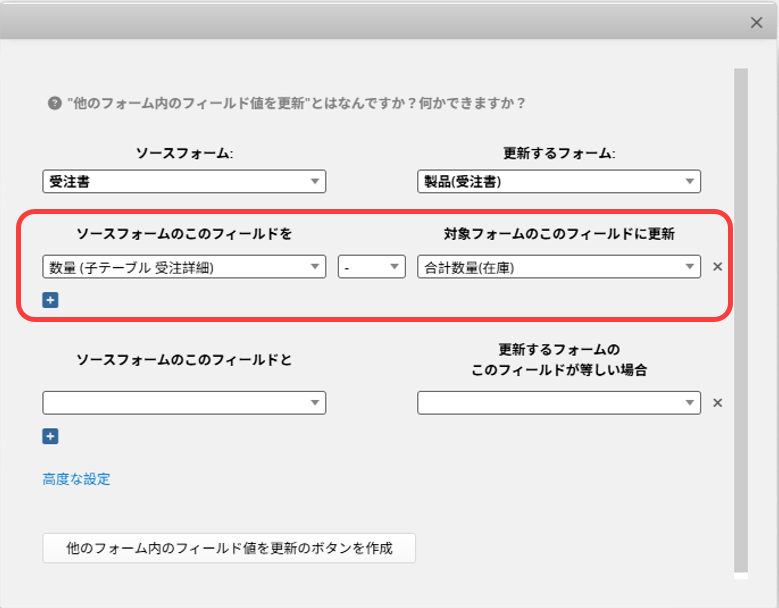The height and width of the screenshot is (608, 779).
Task: Add another matching condition with lower plus icon
Action: (x=50, y=436)
